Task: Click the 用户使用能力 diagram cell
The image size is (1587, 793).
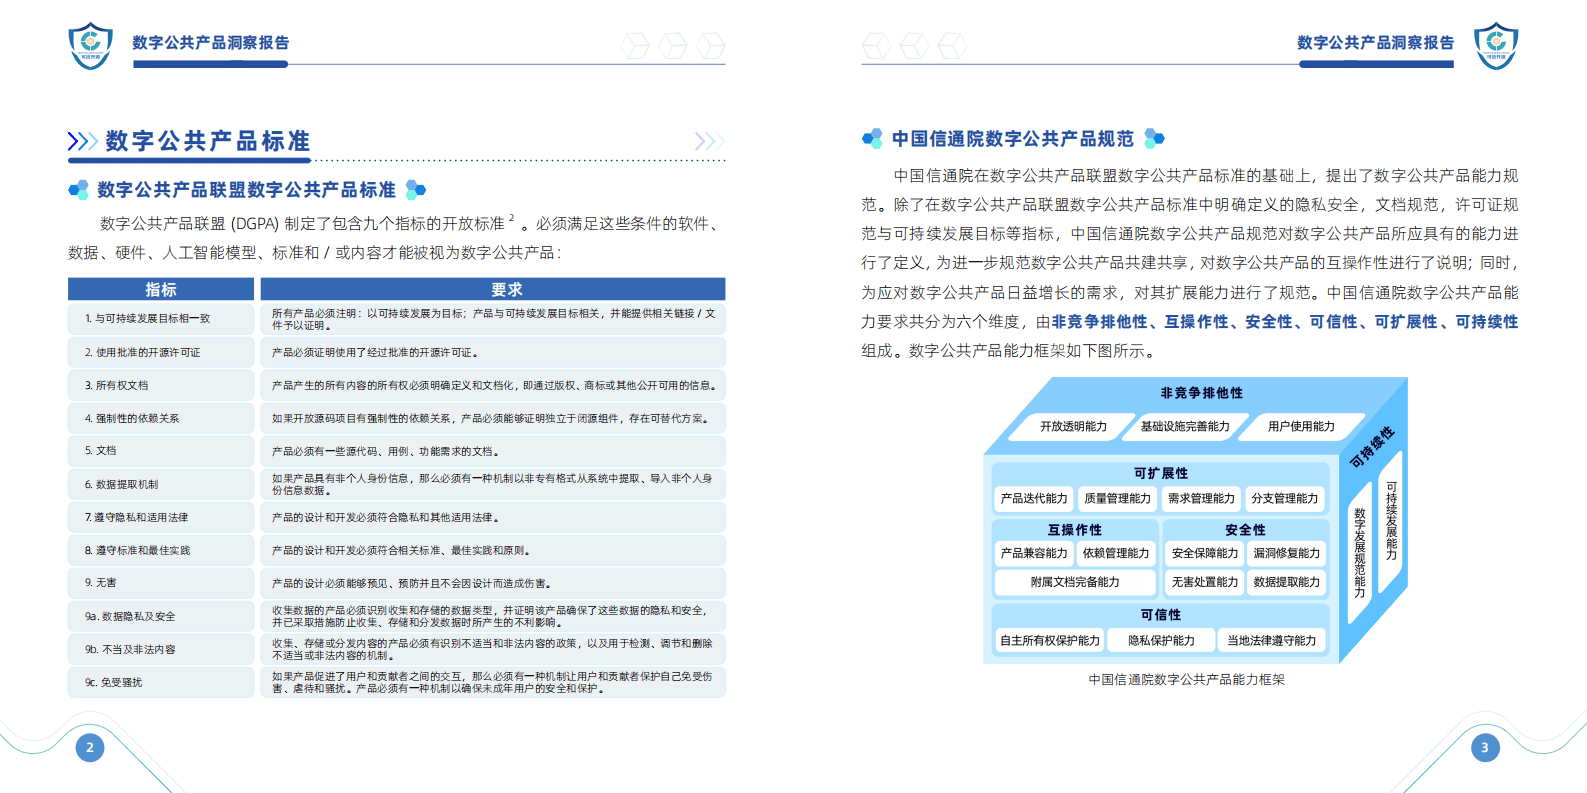Action: pyautogui.click(x=1301, y=426)
